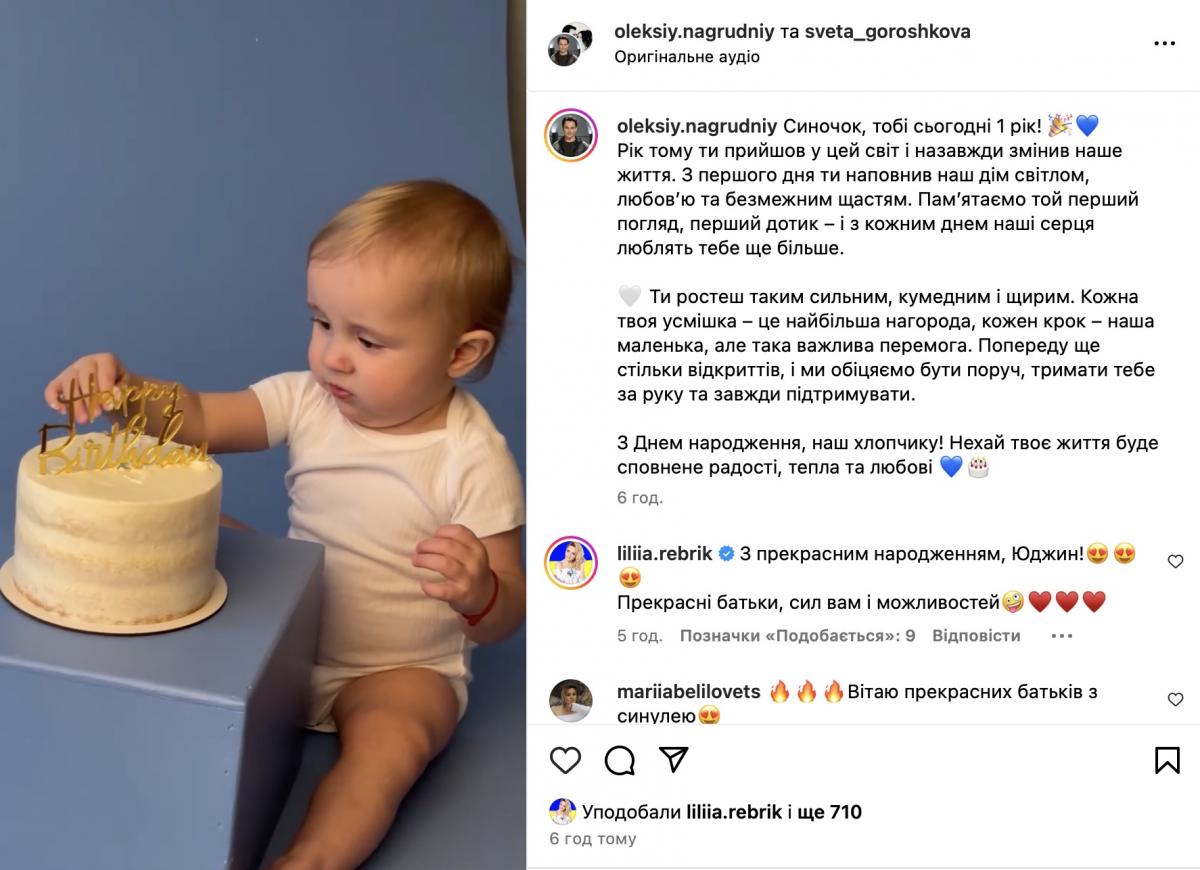The width and height of the screenshot is (1200, 870).
Task: Share post via paper plane icon
Action: 674,760
